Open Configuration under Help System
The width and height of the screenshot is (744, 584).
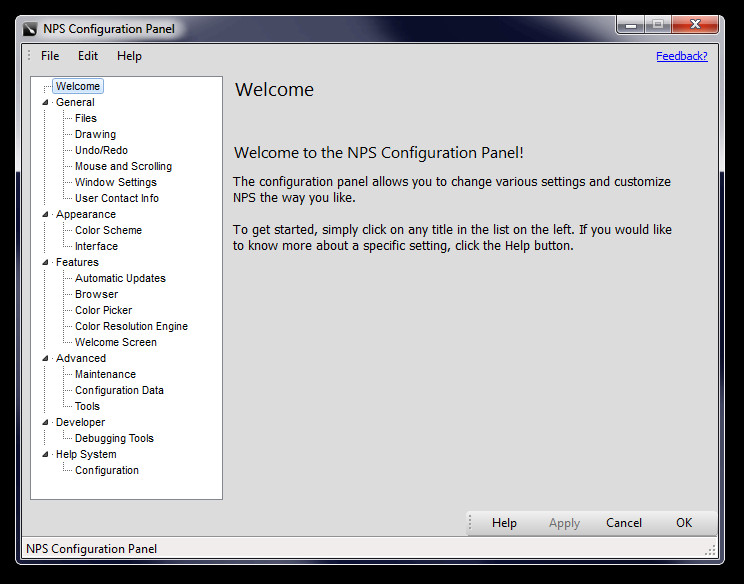click(107, 470)
